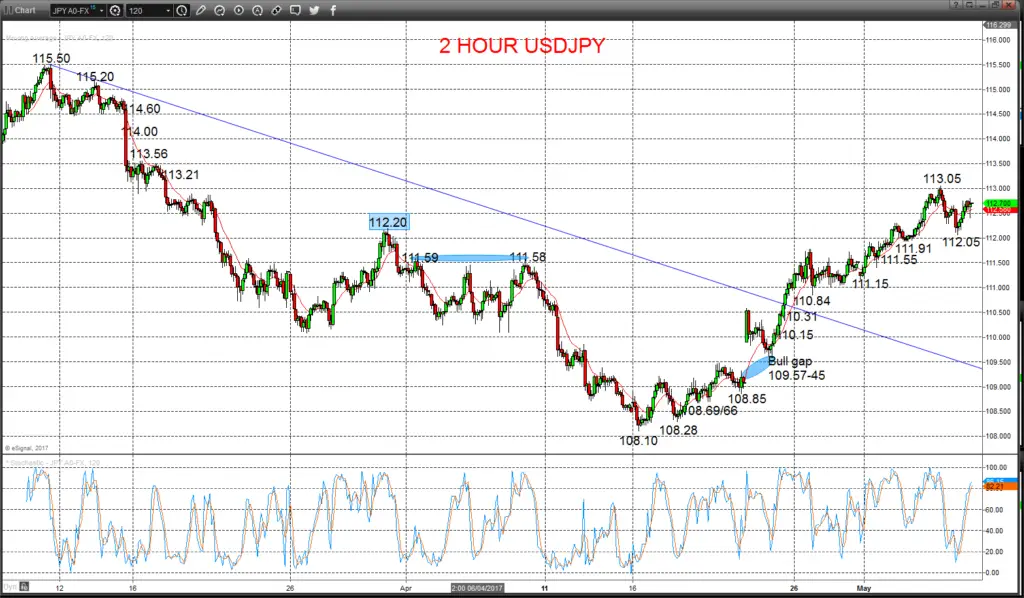Share chart via the Twitter icon
The height and width of the screenshot is (598, 1024).
[315, 10]
